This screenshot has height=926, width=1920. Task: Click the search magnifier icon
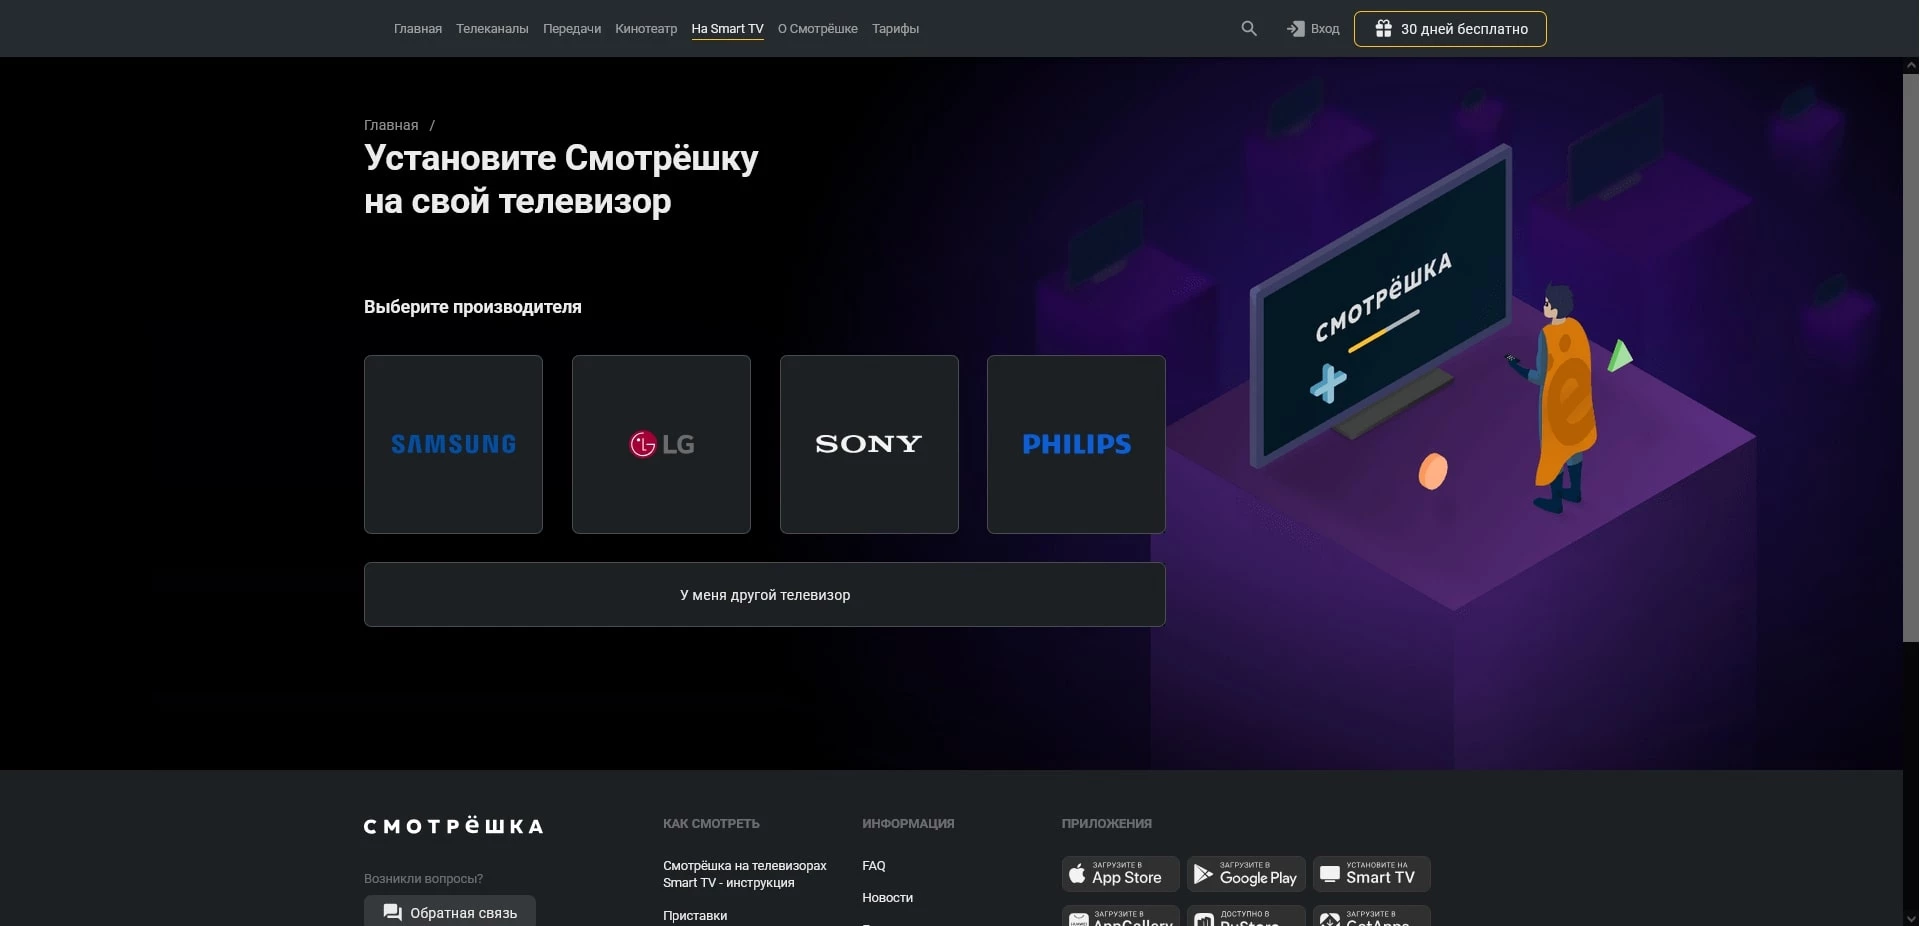coord(1249,29)
